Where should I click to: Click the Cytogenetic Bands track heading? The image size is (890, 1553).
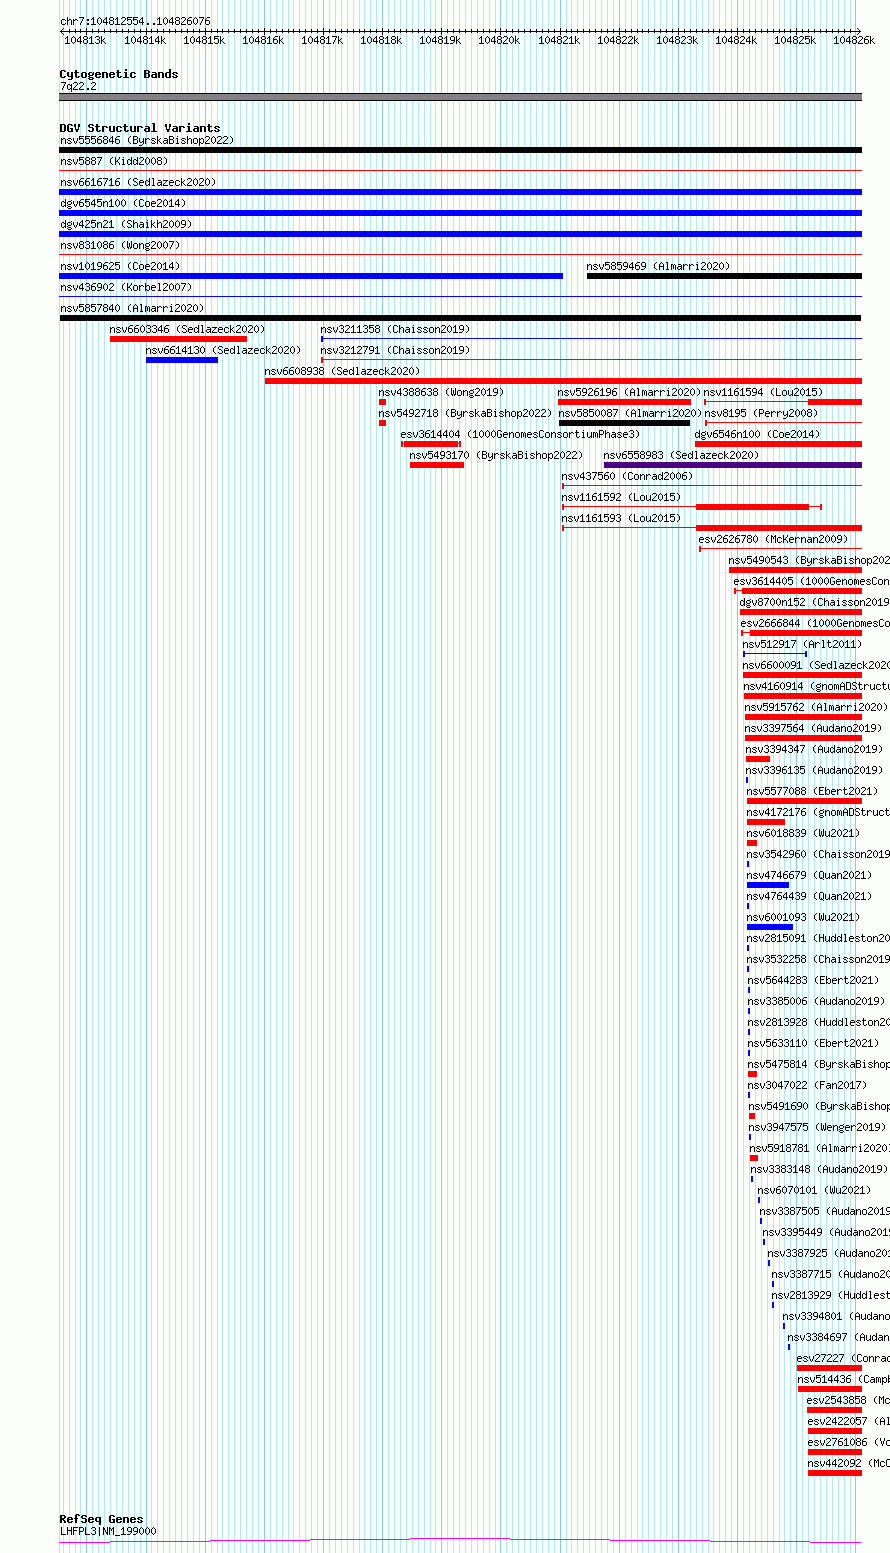click(x=119, y=74)
